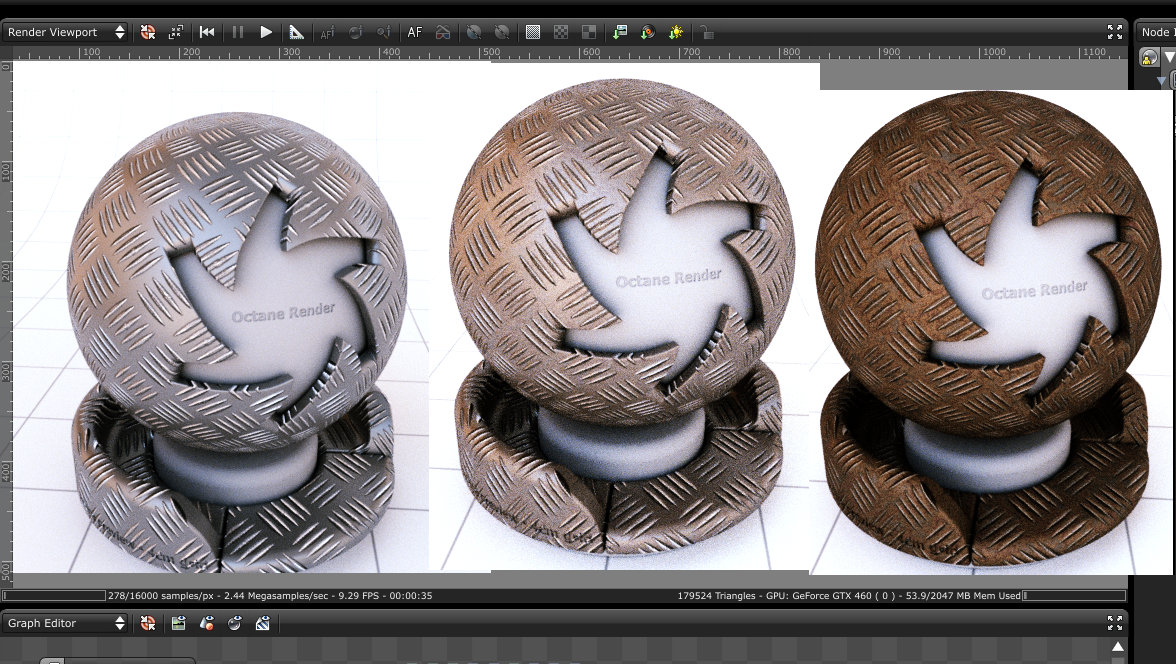Open the Render Viewport panel type dropdown
1176x664 pixels.
click(64, 32)
